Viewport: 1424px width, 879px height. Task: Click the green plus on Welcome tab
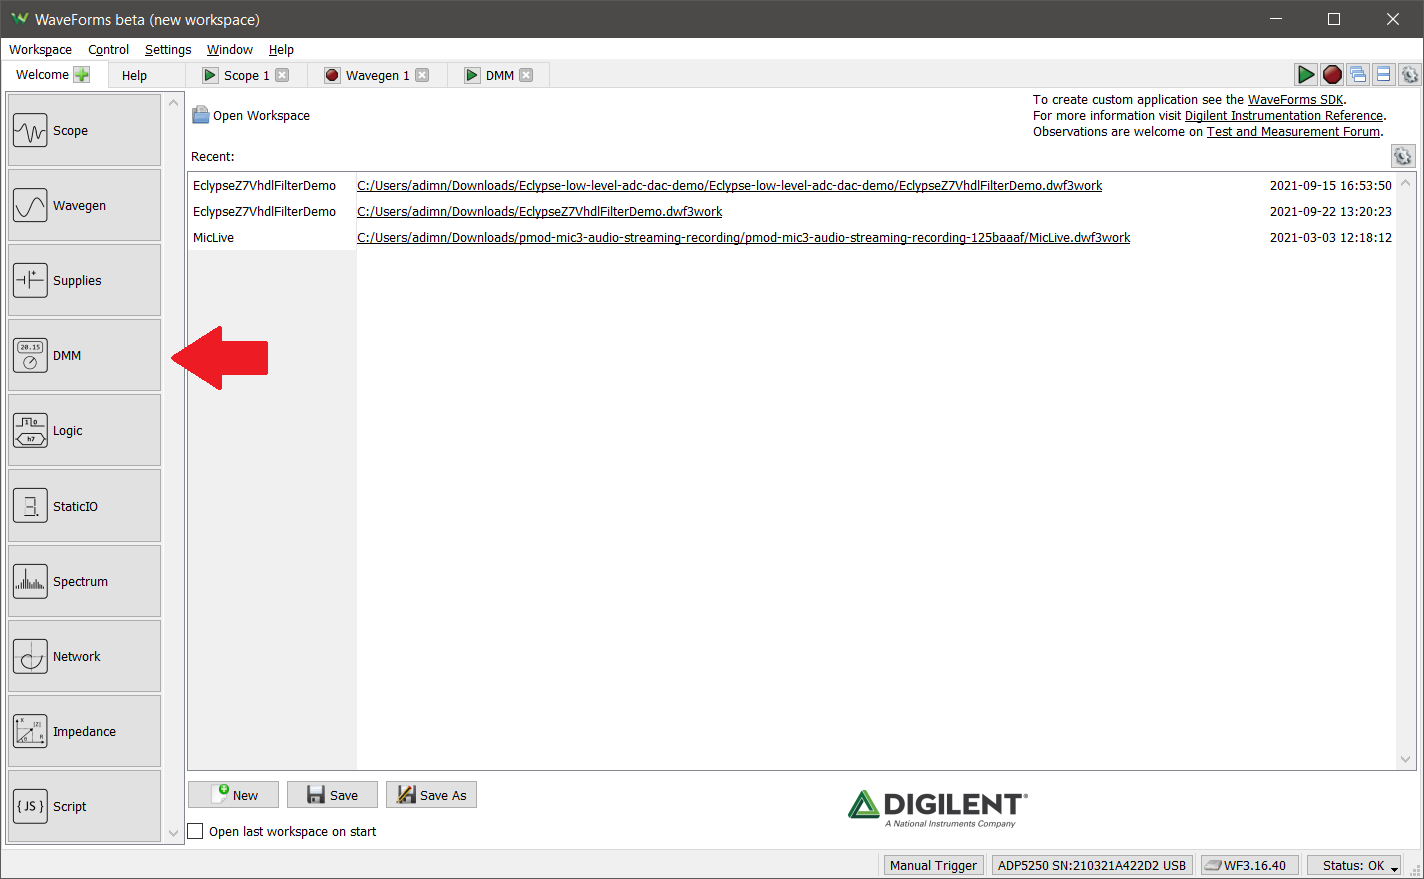coord(82,75)
